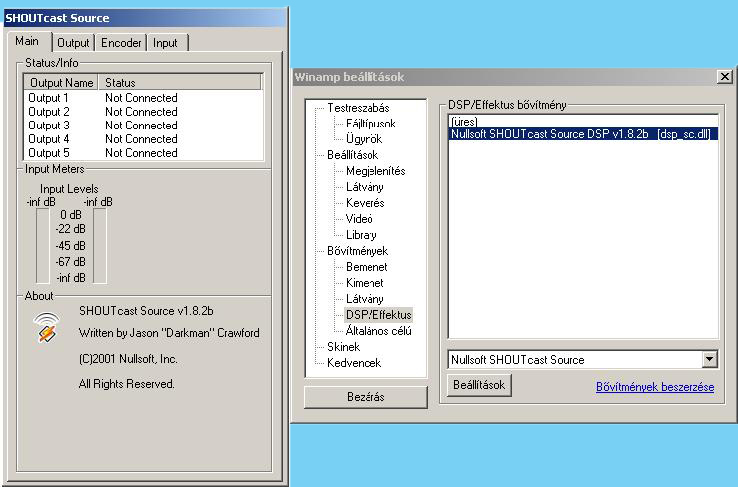Select the Beállítások tree node
The height and width of the screenshot is (487, 738).
click(353, 155)
